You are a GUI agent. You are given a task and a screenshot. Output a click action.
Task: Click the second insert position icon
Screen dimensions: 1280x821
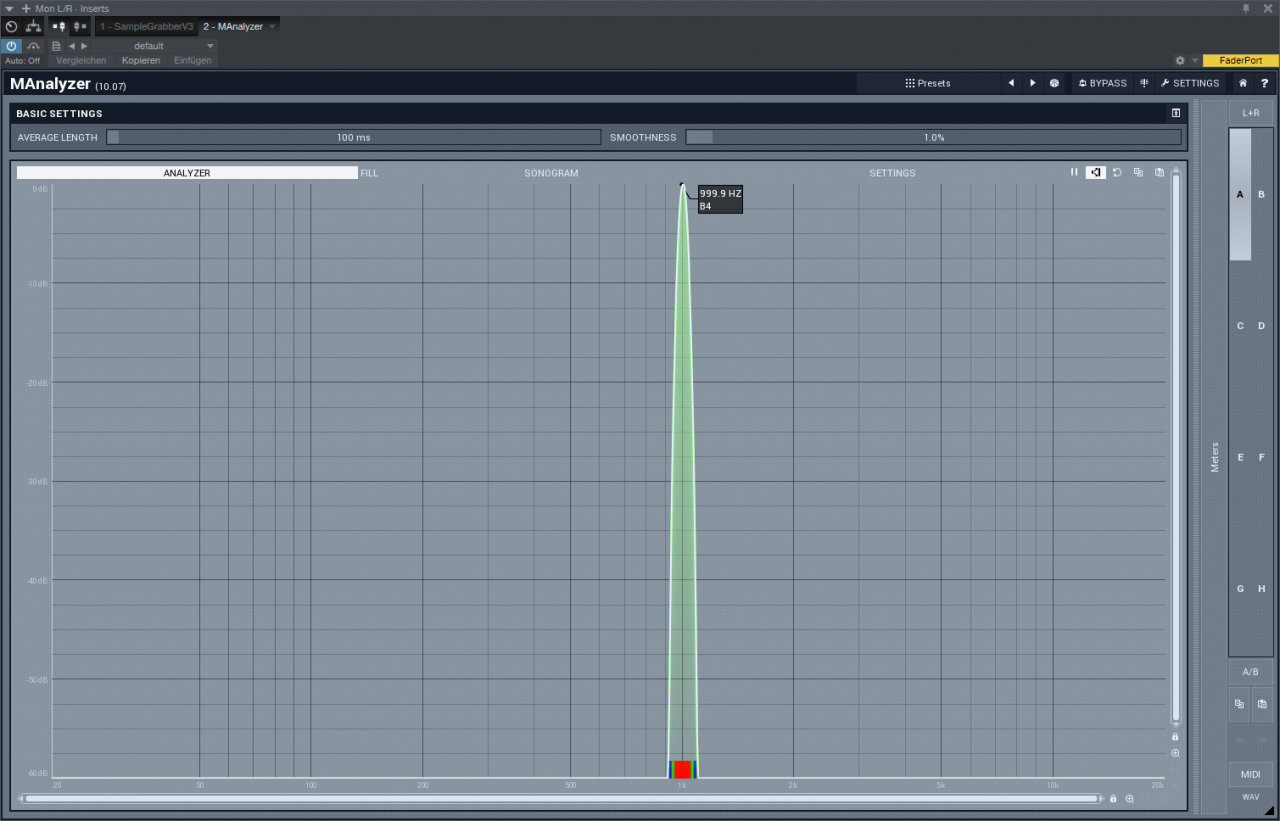coord(80,26)
